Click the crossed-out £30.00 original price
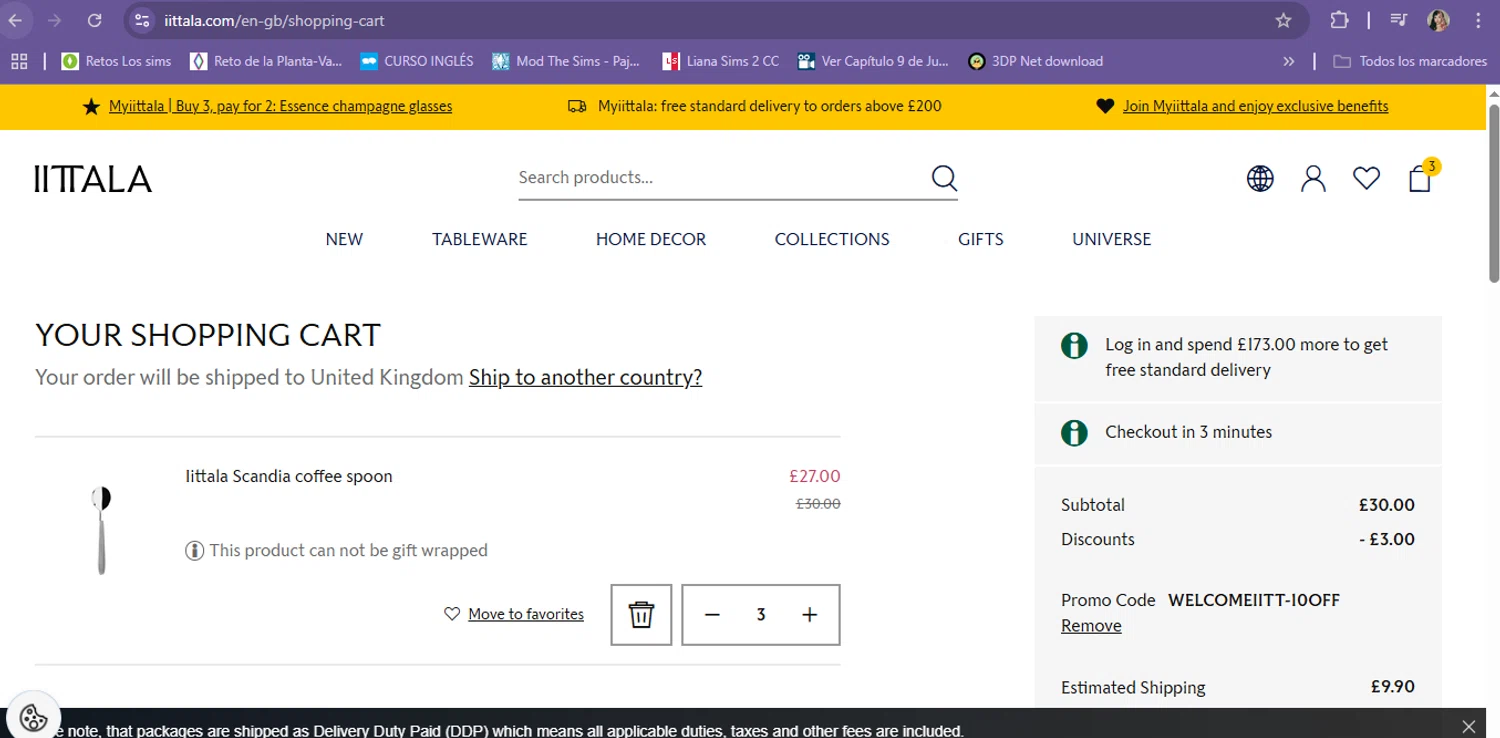 818,504
